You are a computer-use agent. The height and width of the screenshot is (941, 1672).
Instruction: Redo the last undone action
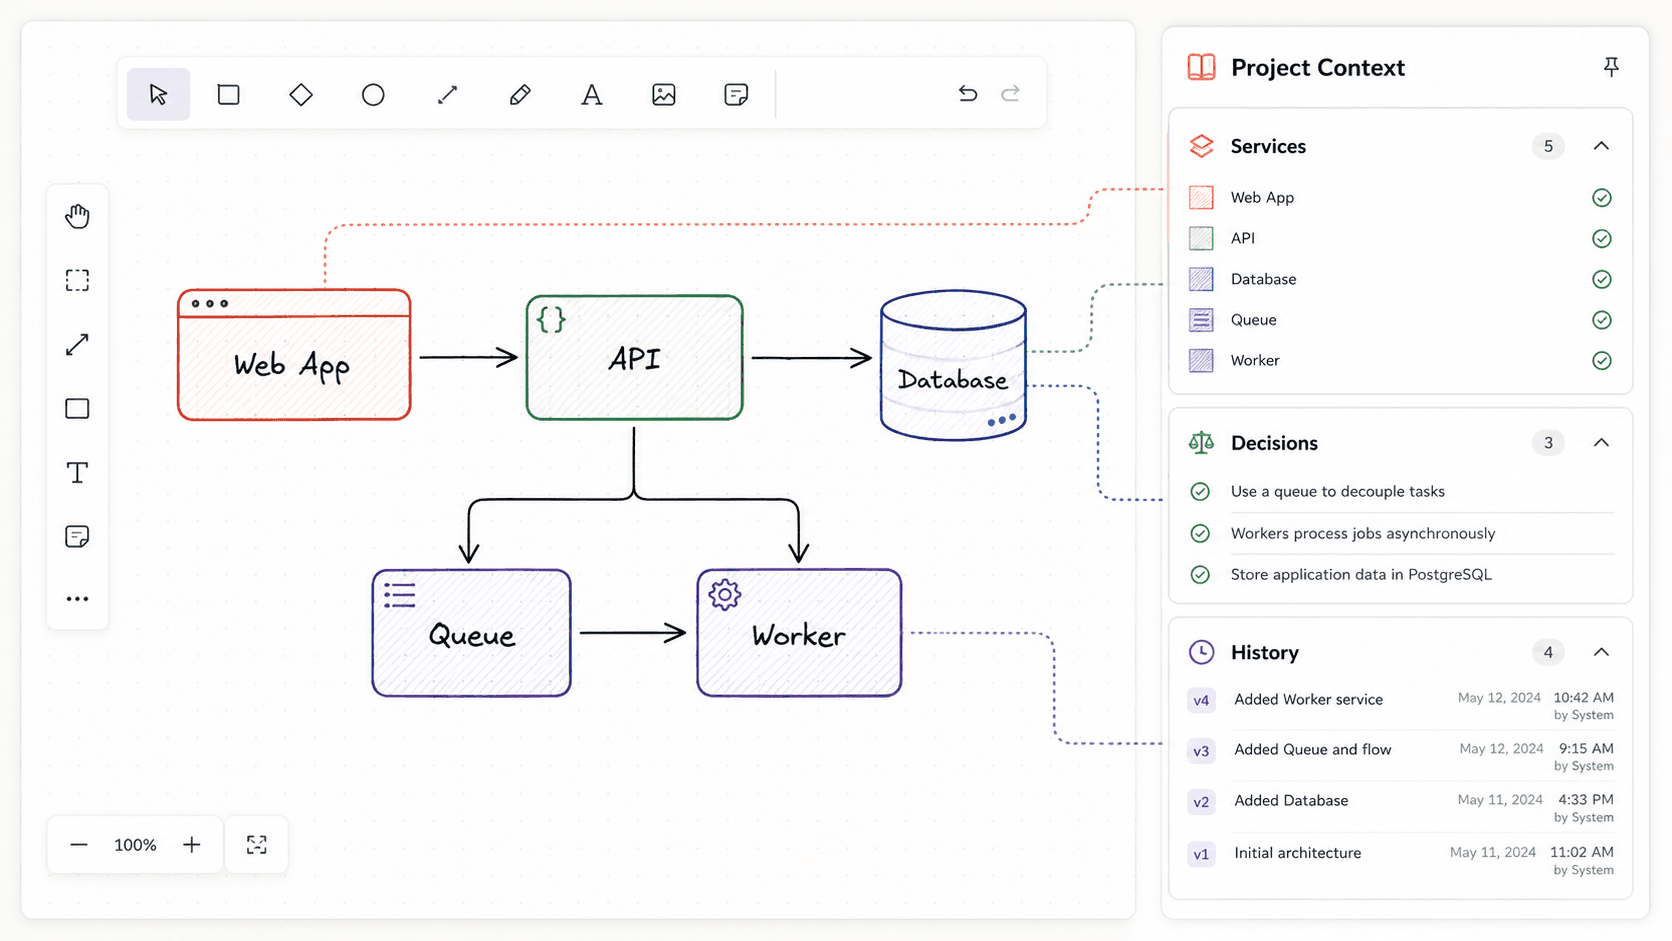pyautogui.click(x=1011, y=93)
